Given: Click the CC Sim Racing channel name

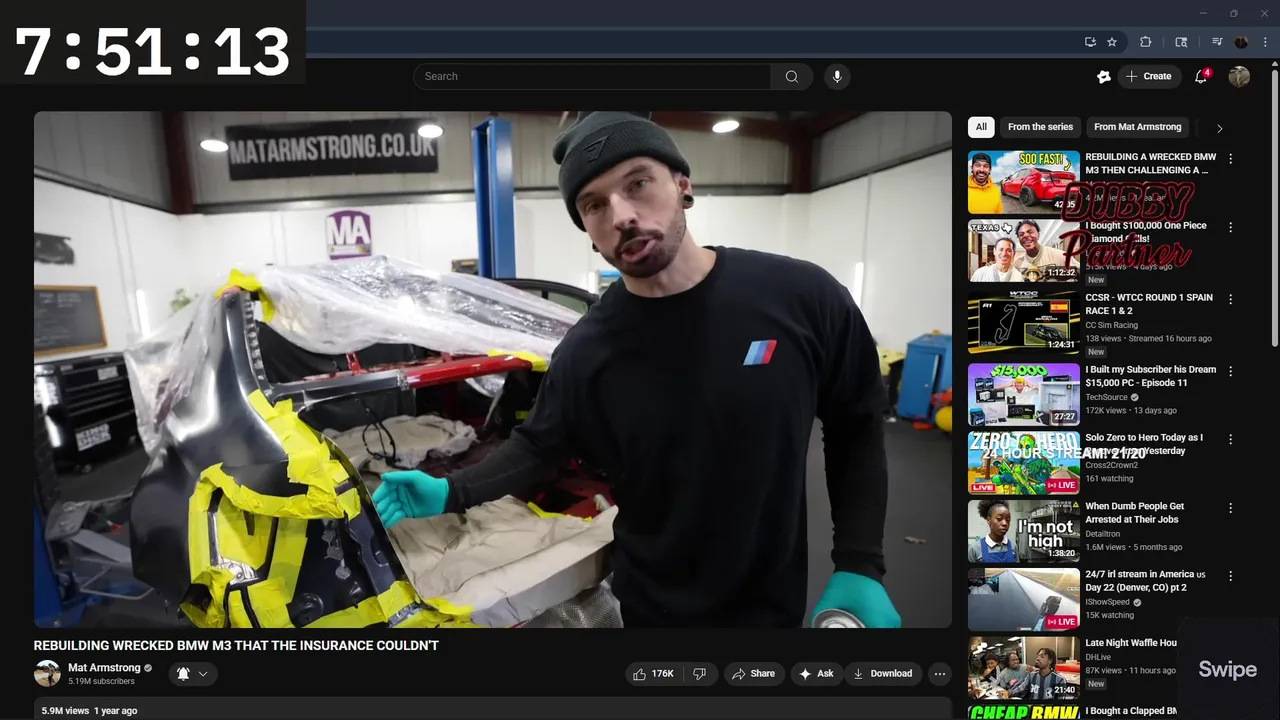Looking at the screenshot, I should pos(1112,325).
